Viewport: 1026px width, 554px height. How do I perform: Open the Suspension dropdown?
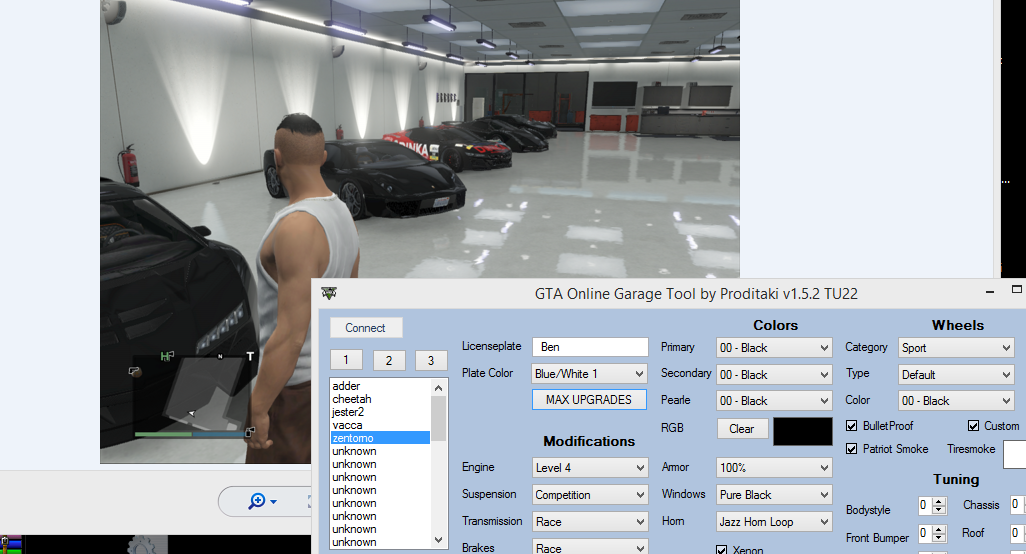pos(590,495)
